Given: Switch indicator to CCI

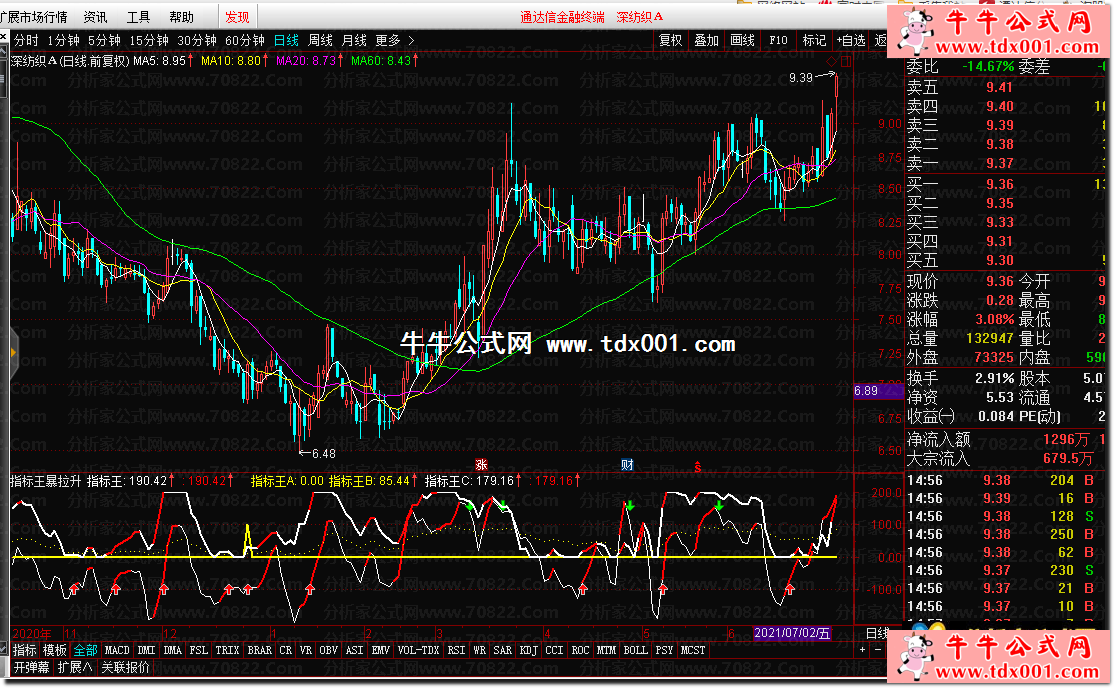Looking at the screenshot, I should [x=554, y=650].
